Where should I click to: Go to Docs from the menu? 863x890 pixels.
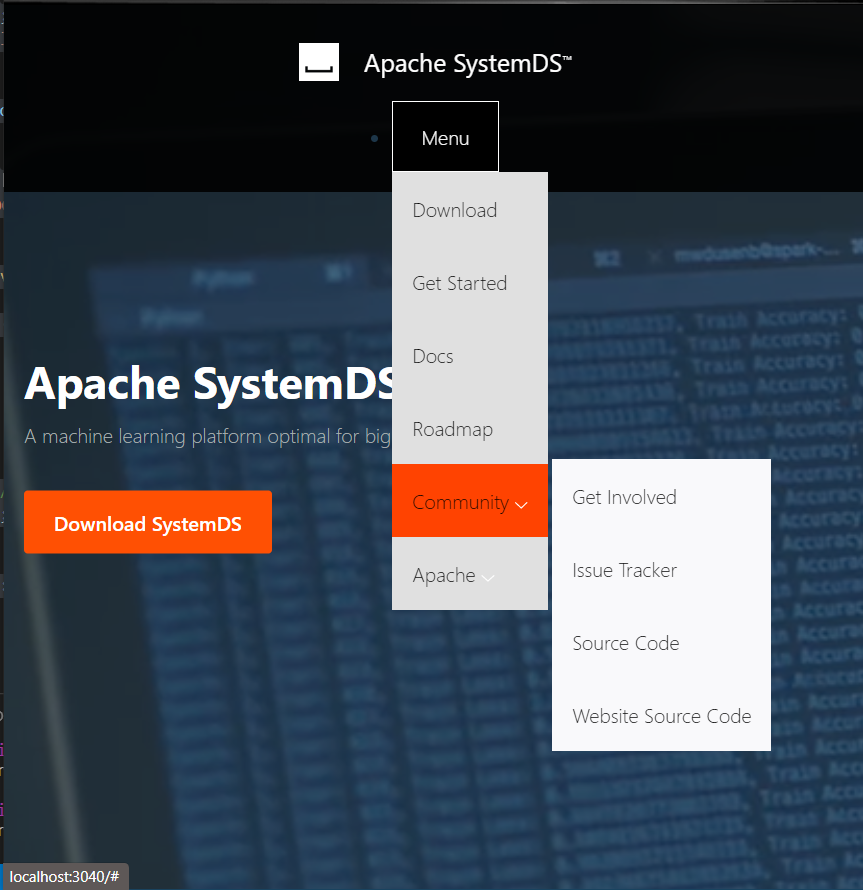[470, 356]
